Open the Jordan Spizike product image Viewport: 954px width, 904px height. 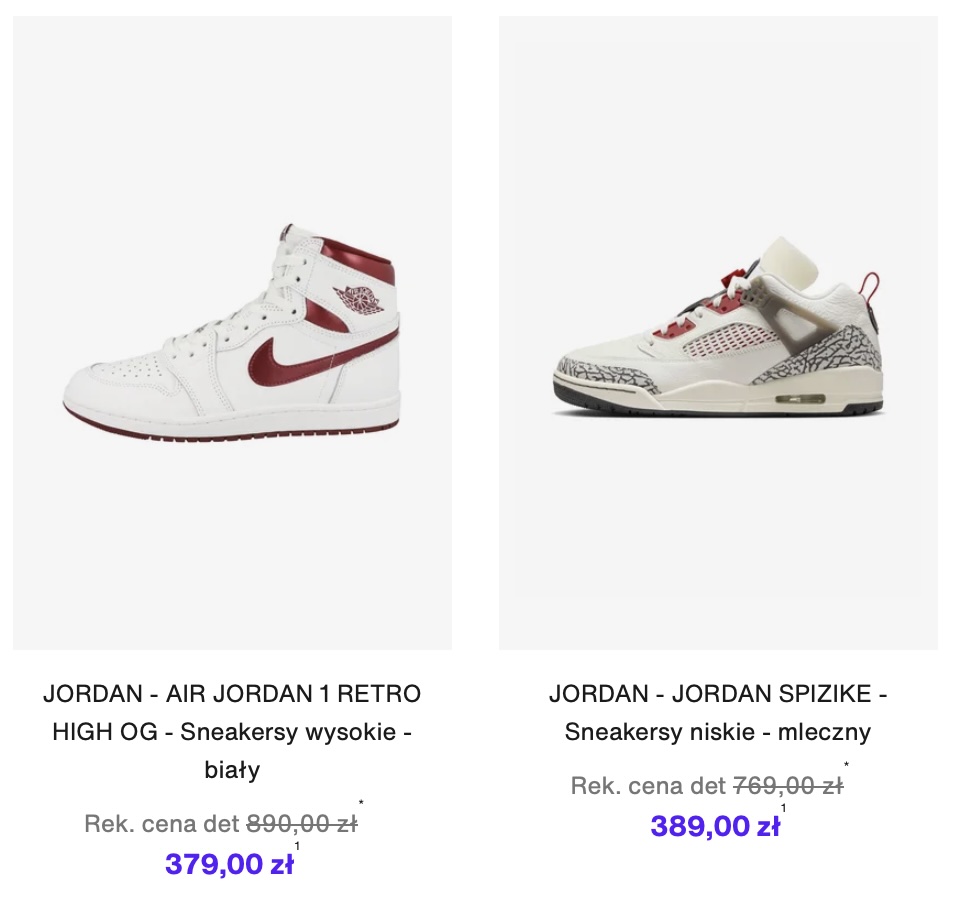[x=718, y=340]
